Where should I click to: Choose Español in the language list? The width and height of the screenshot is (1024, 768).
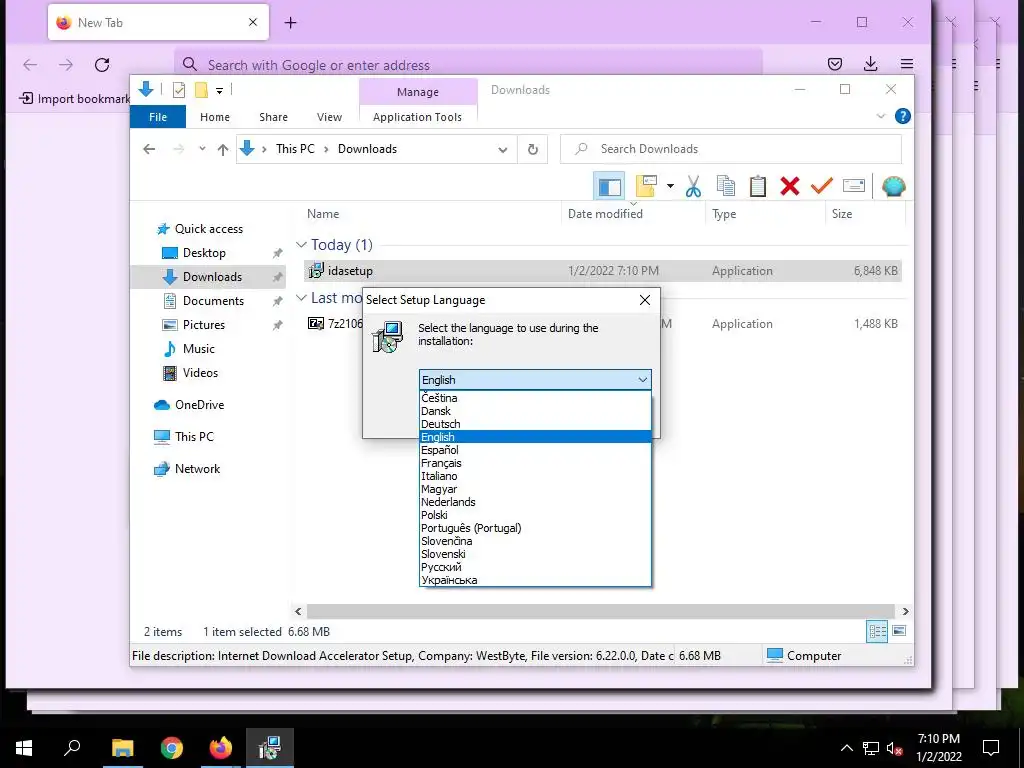(x=536, y=450)
